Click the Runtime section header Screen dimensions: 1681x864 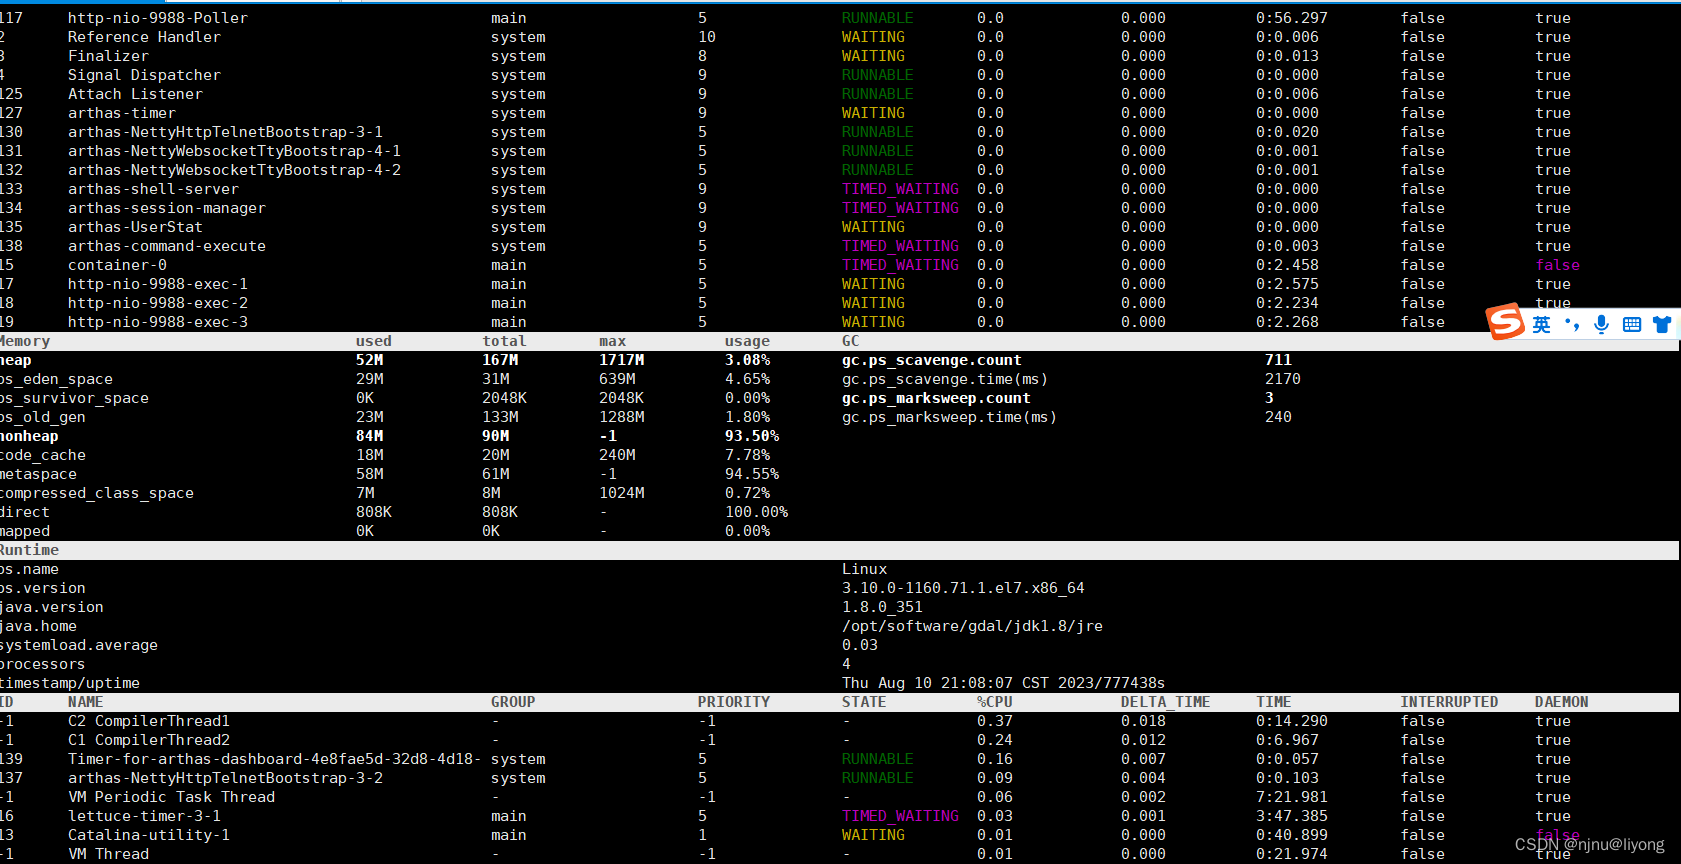click(x=29, y=550)
